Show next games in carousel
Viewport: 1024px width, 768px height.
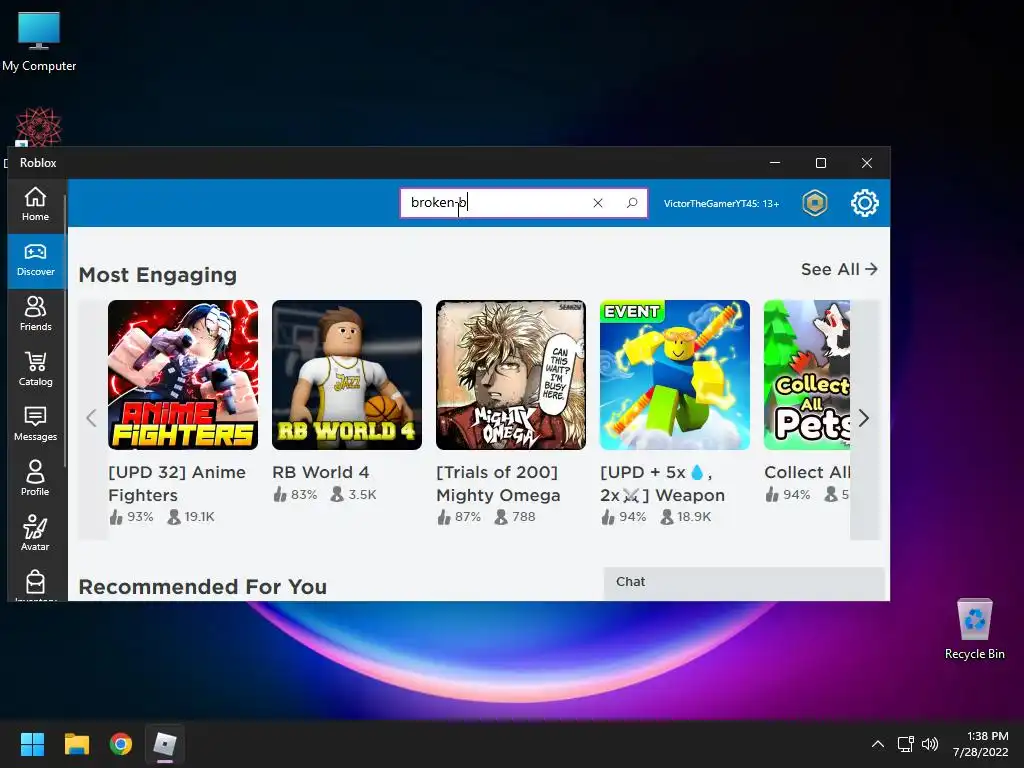(864, 418)
